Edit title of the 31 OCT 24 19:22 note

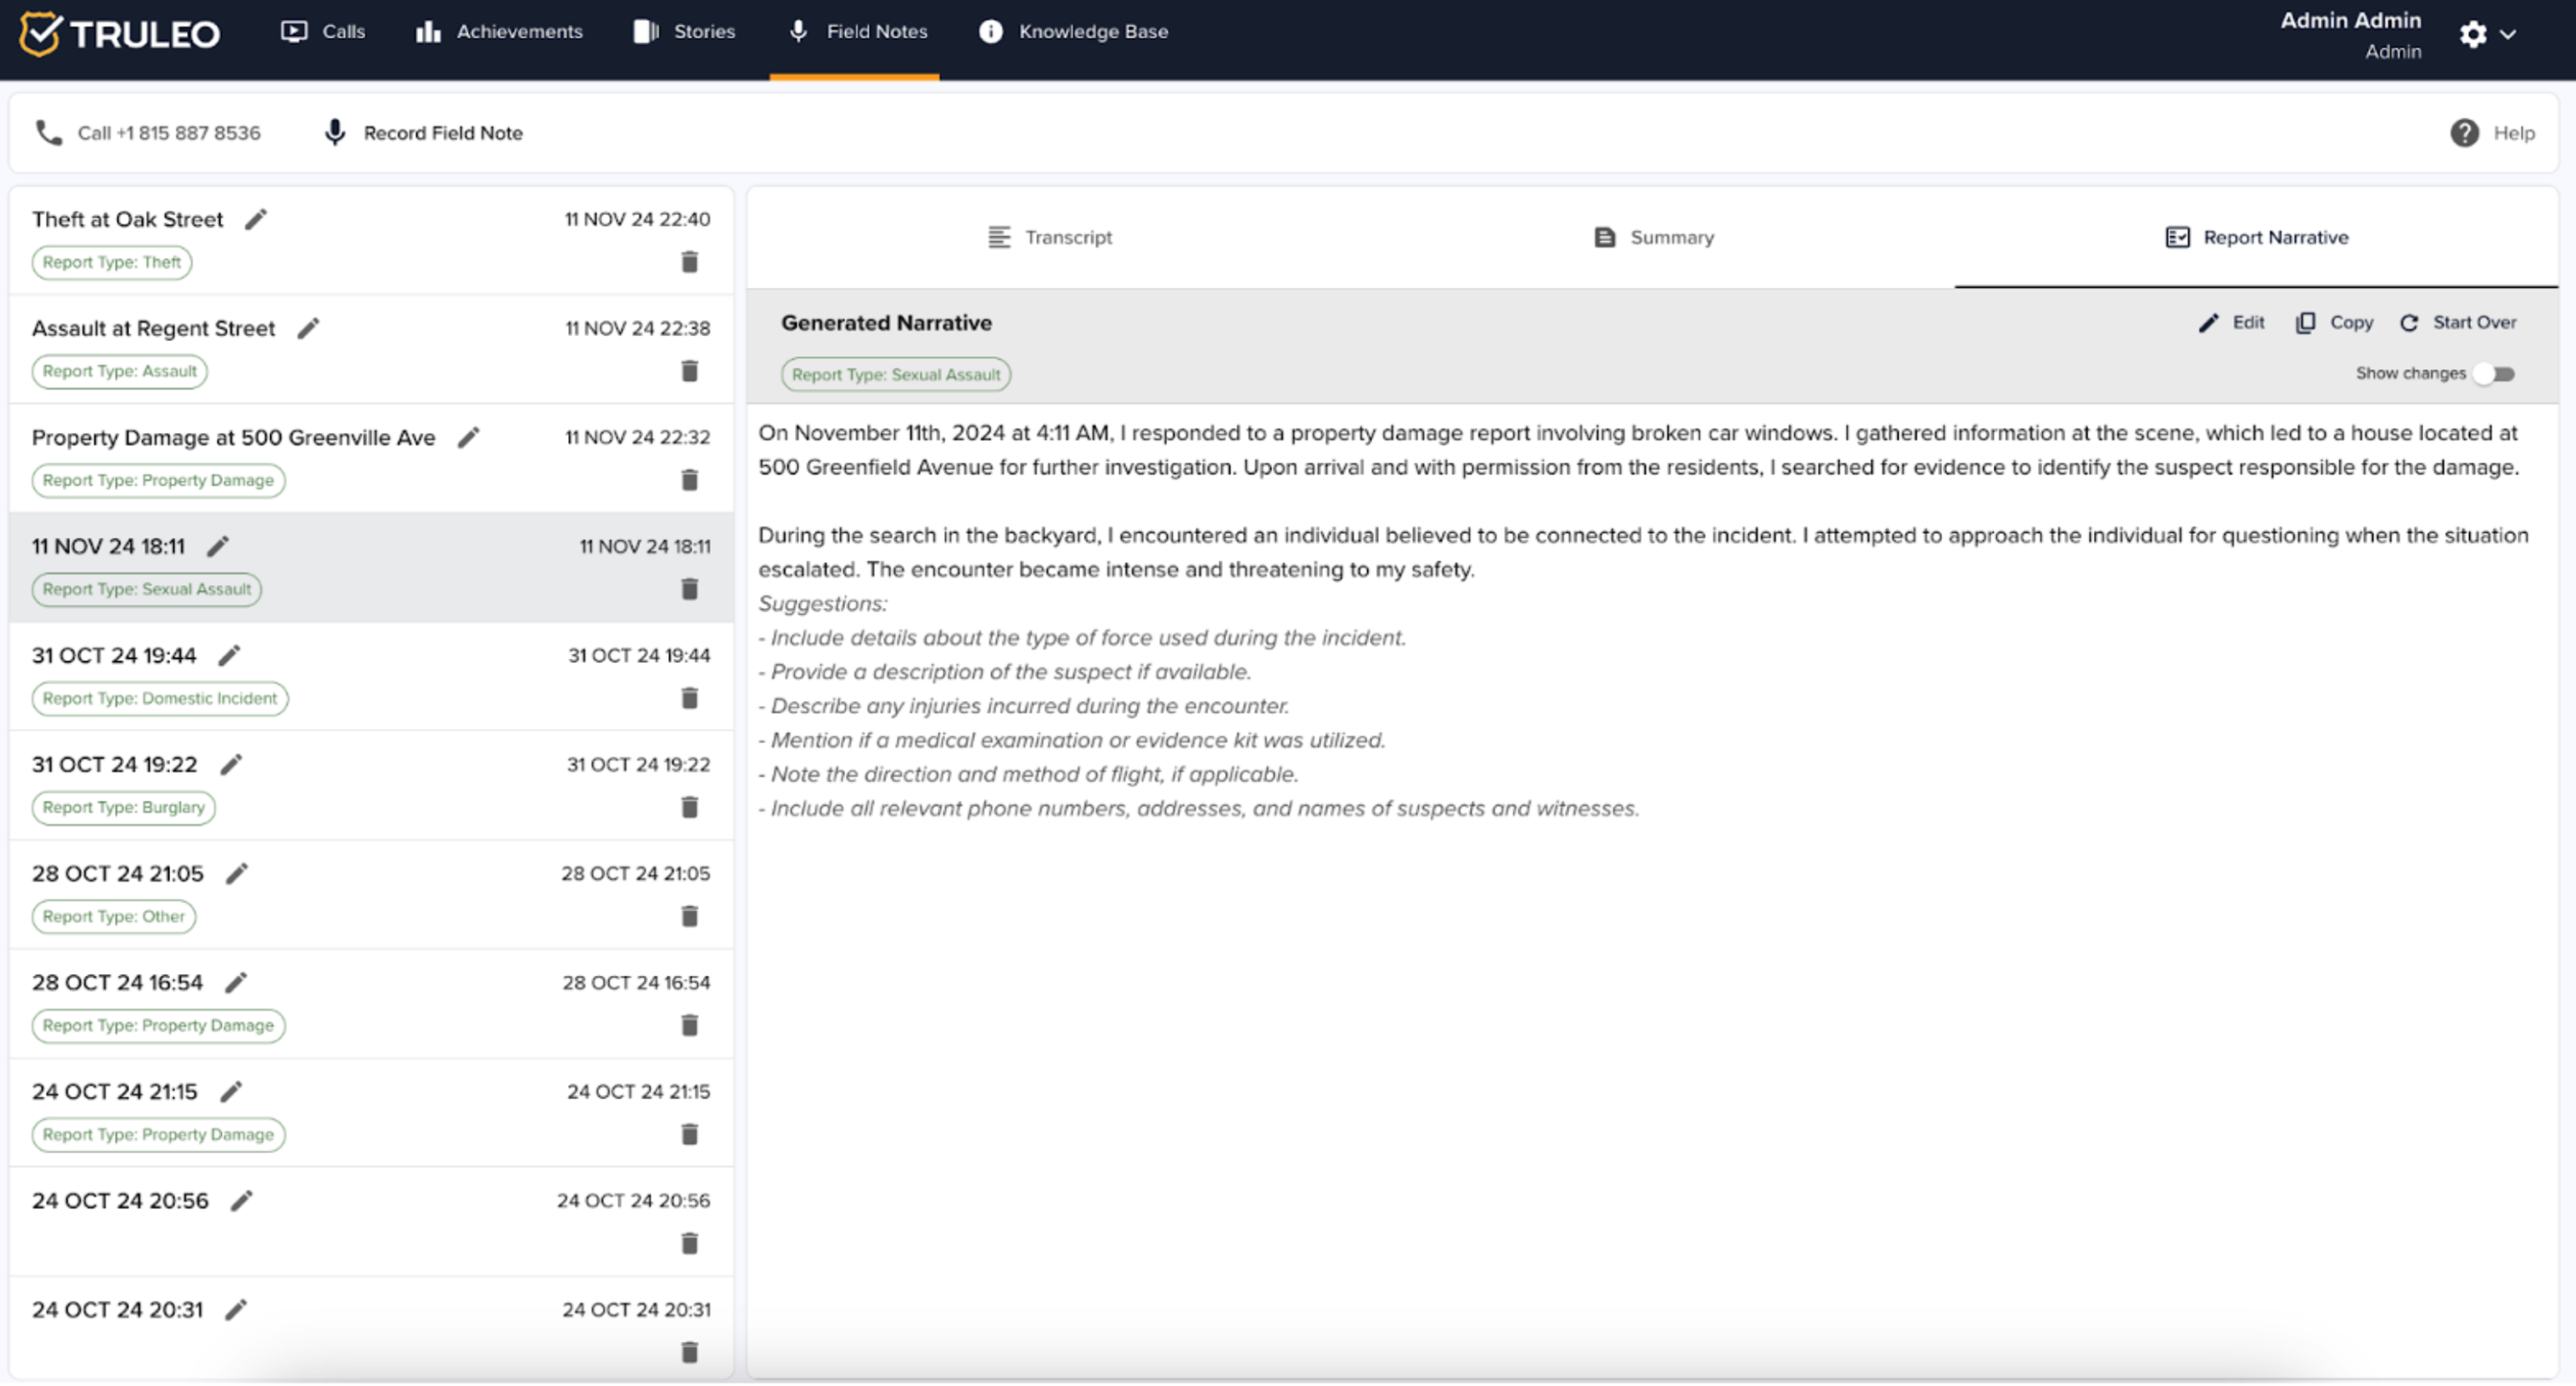(x=231, y=764)
